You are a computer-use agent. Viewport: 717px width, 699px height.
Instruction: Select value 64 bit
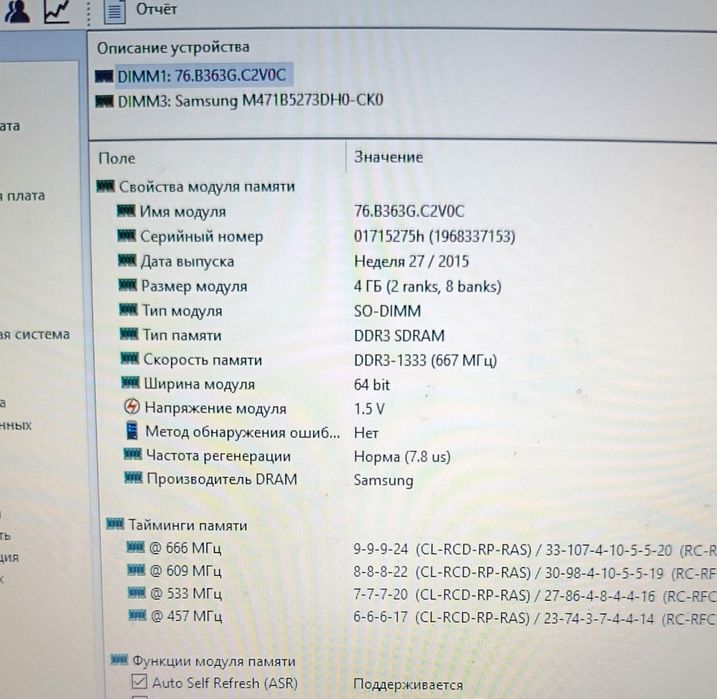(372, 385)
